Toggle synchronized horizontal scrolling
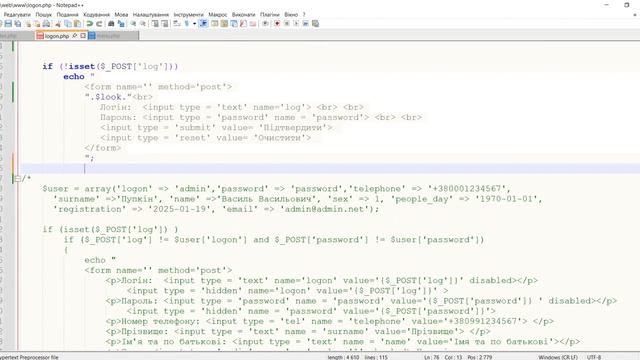640x360 pixels. click(165, 24)
